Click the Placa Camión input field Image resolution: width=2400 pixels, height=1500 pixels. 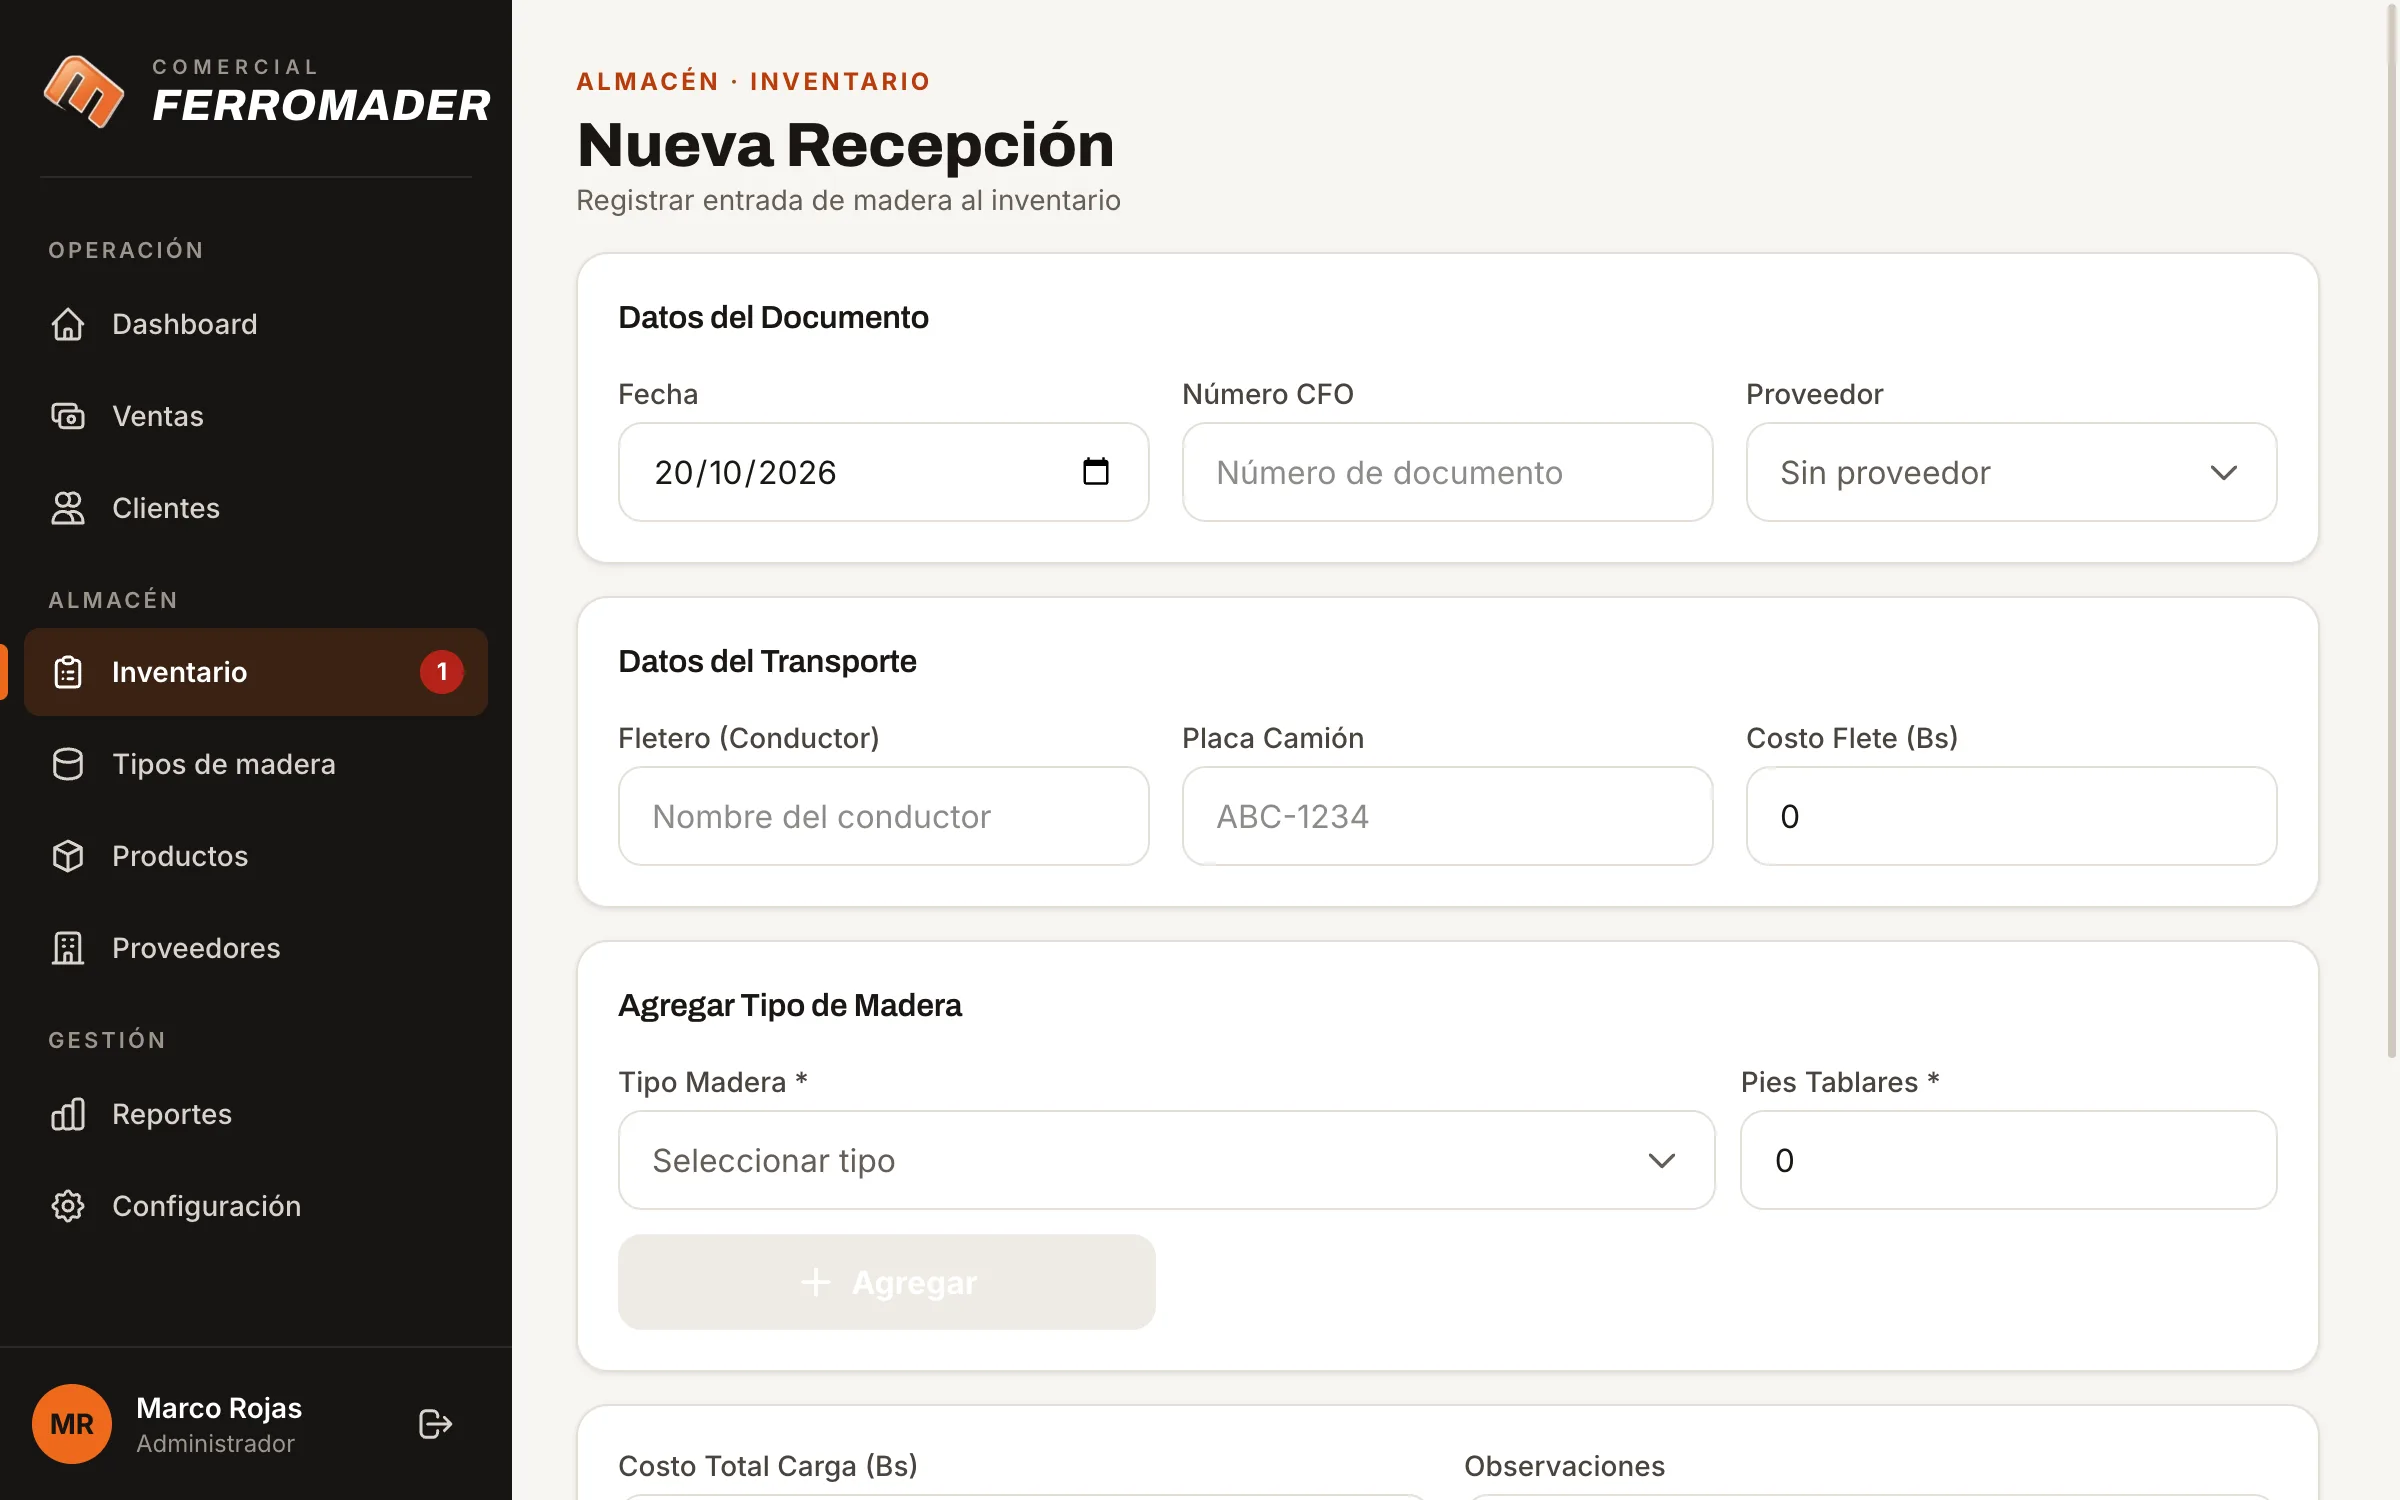click(x=1447, y=816)
